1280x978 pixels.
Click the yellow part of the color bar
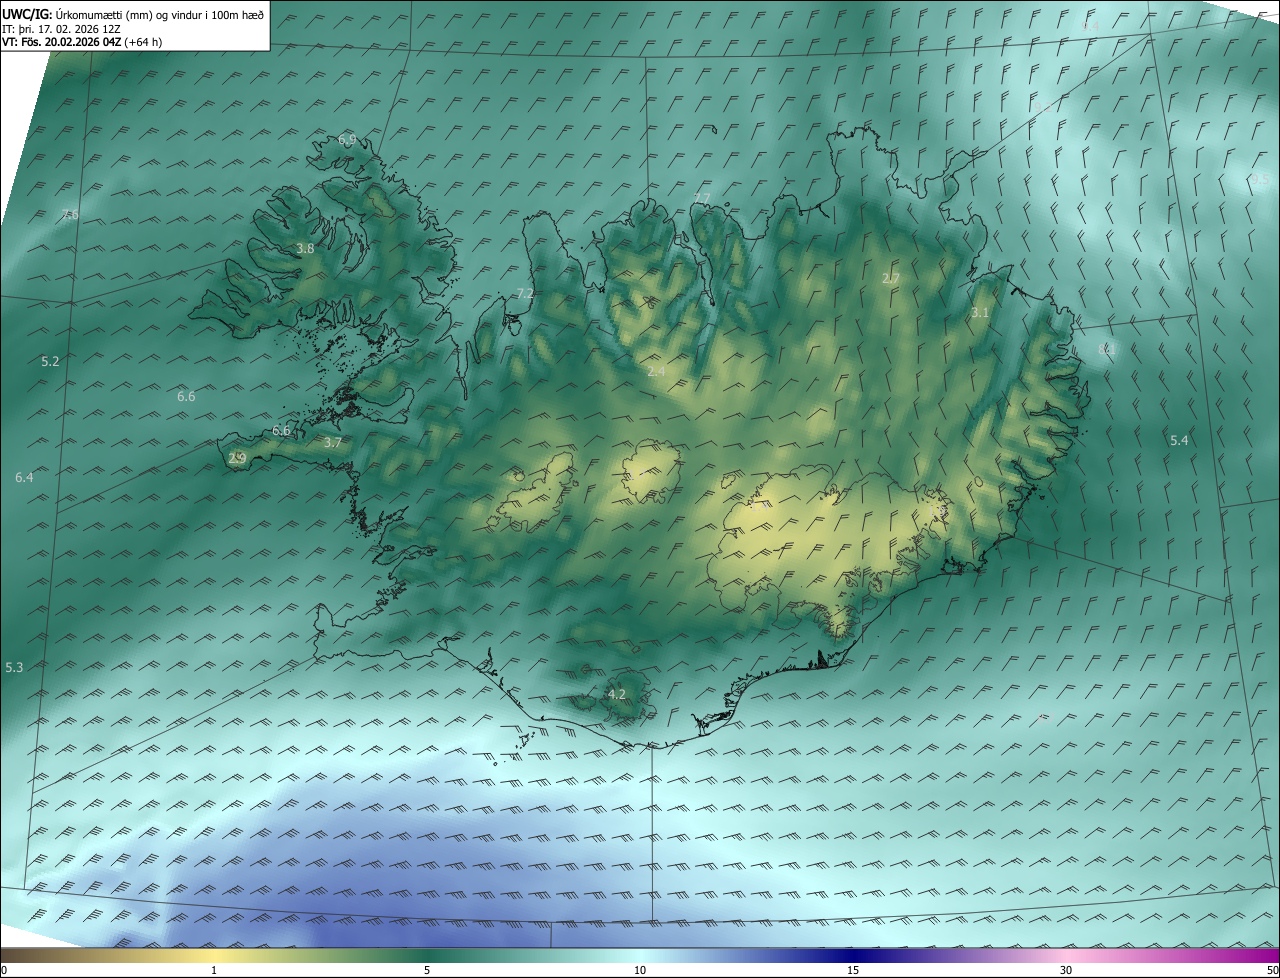pyautogui.click(x=215, y=956)
